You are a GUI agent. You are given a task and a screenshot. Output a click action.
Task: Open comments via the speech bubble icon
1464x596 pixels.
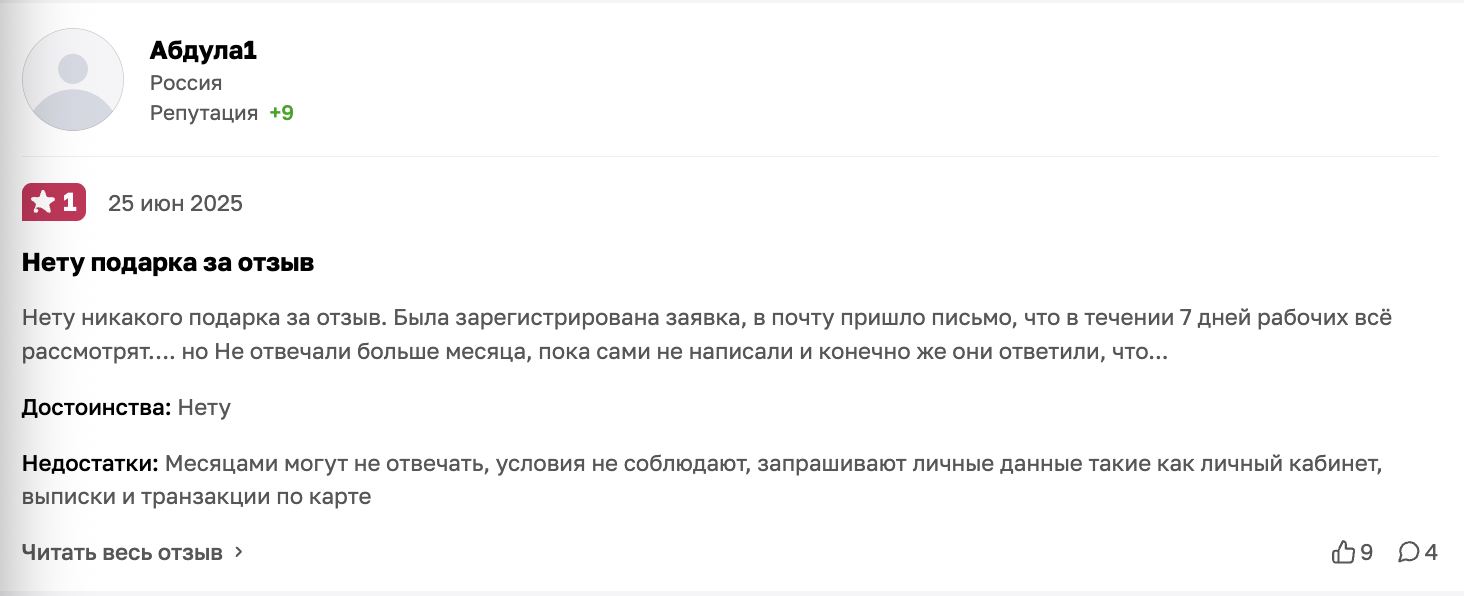[x=1409, y=551]
